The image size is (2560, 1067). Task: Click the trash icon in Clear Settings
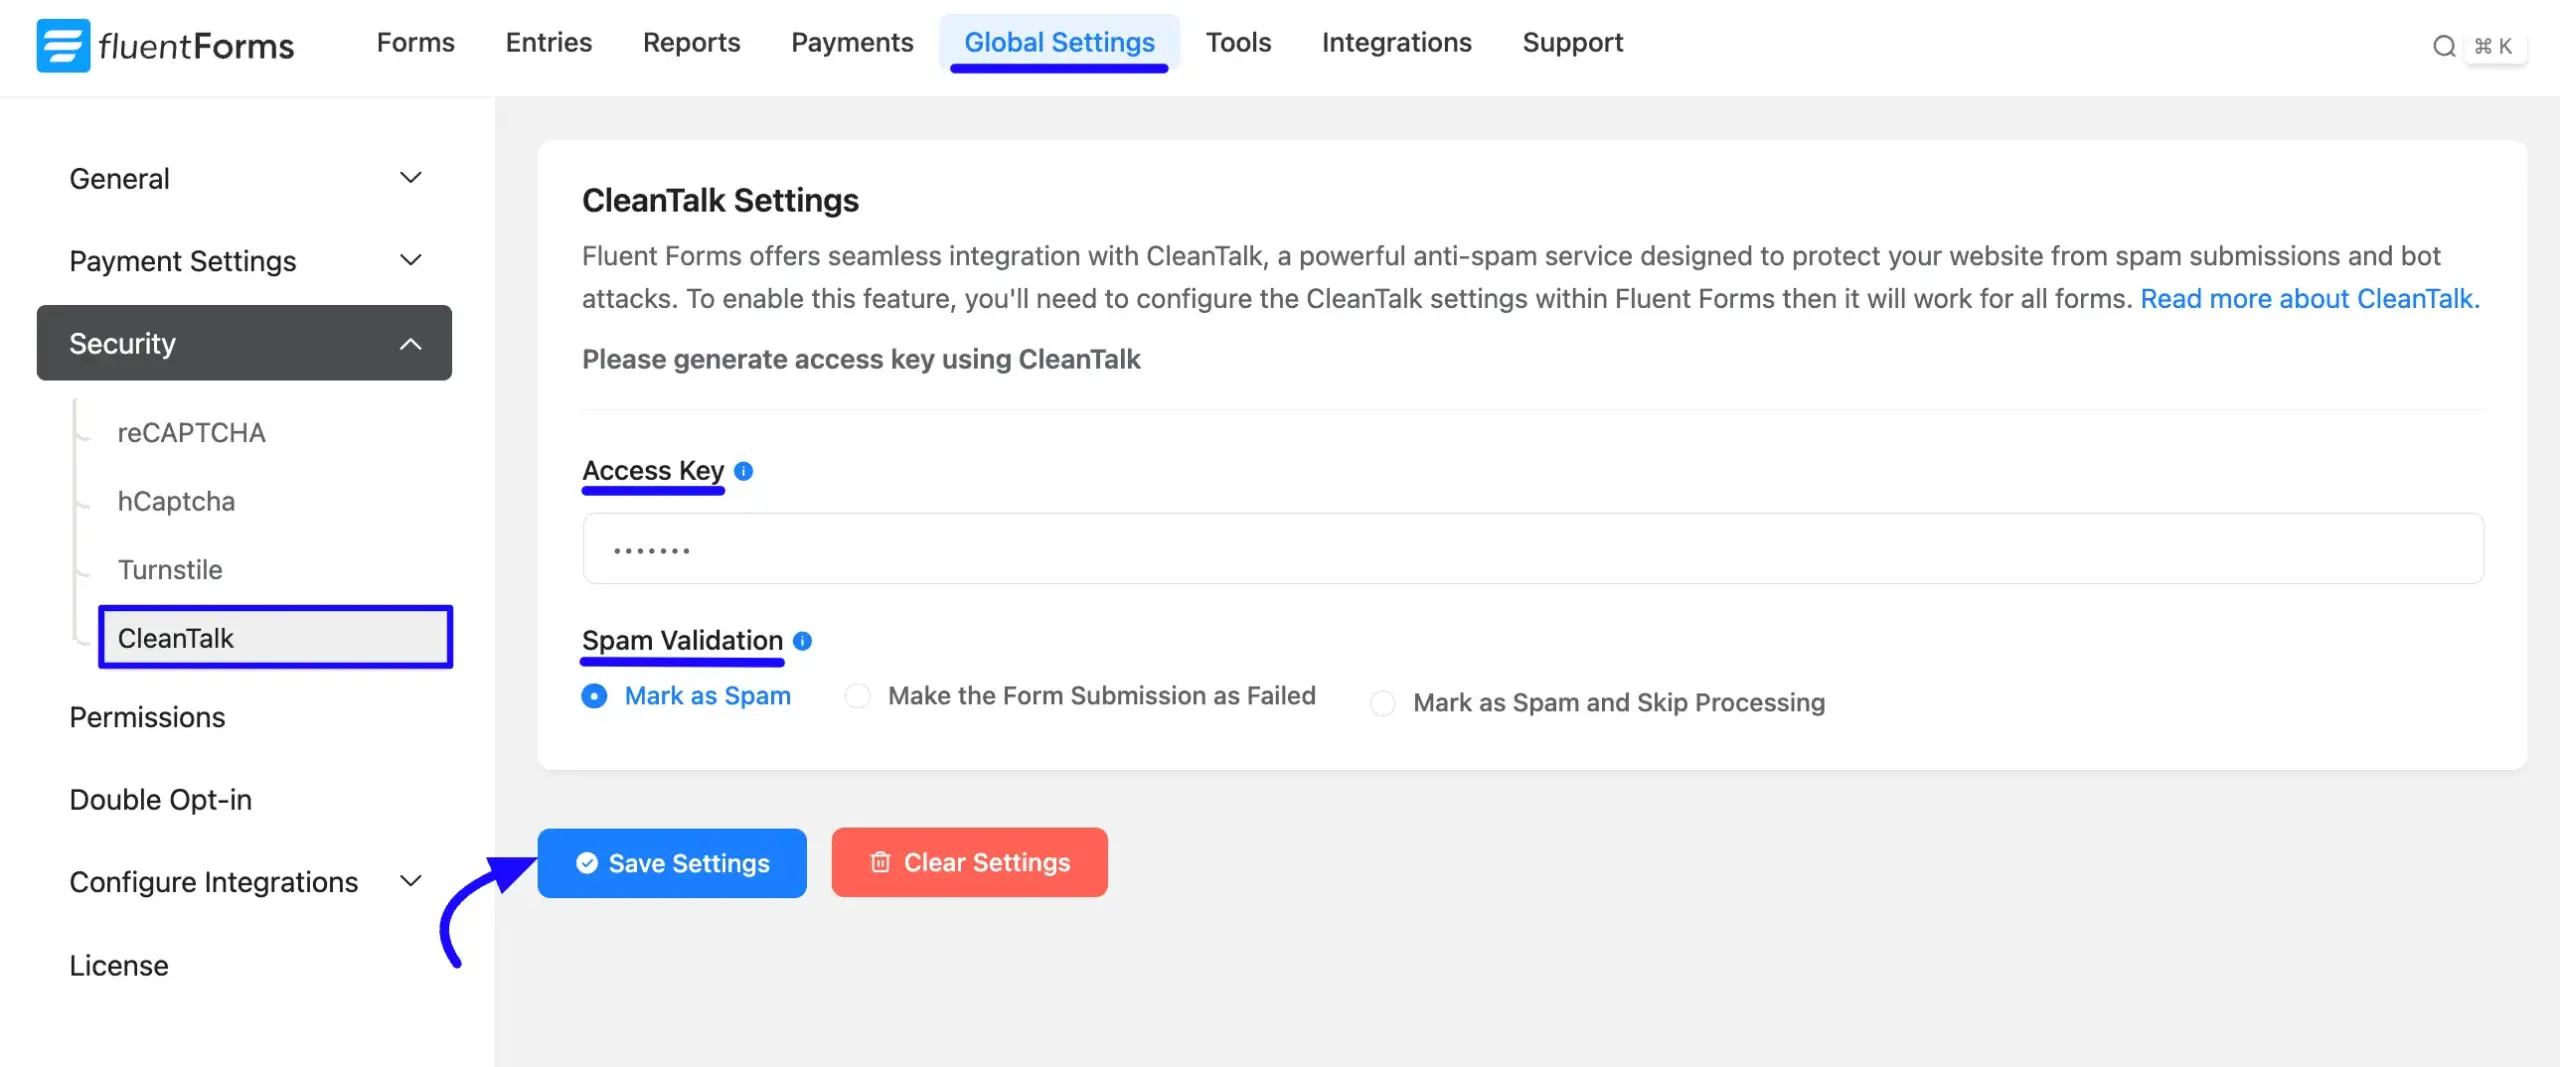tap(880, 862)
